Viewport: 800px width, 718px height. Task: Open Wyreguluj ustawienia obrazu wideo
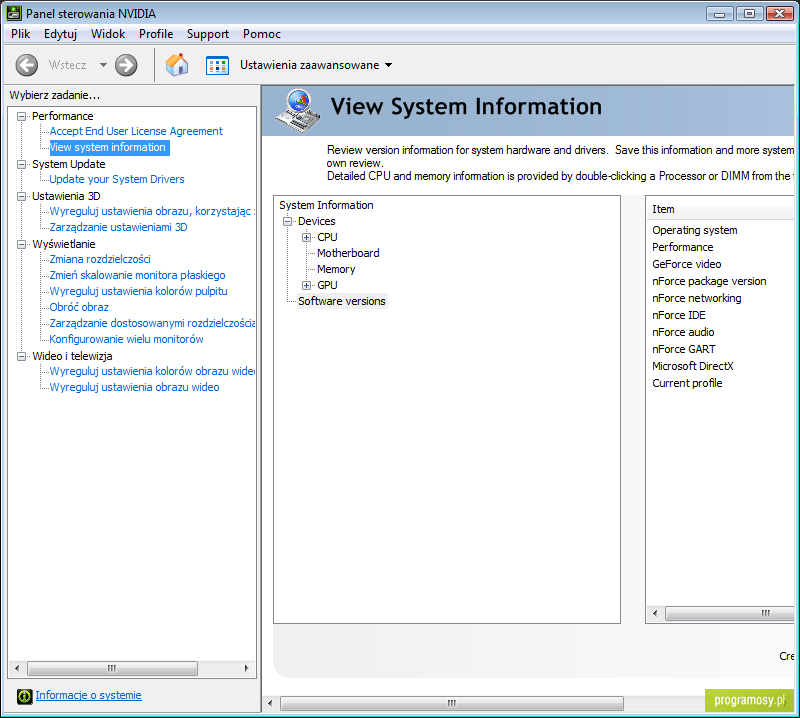[134, 387]
